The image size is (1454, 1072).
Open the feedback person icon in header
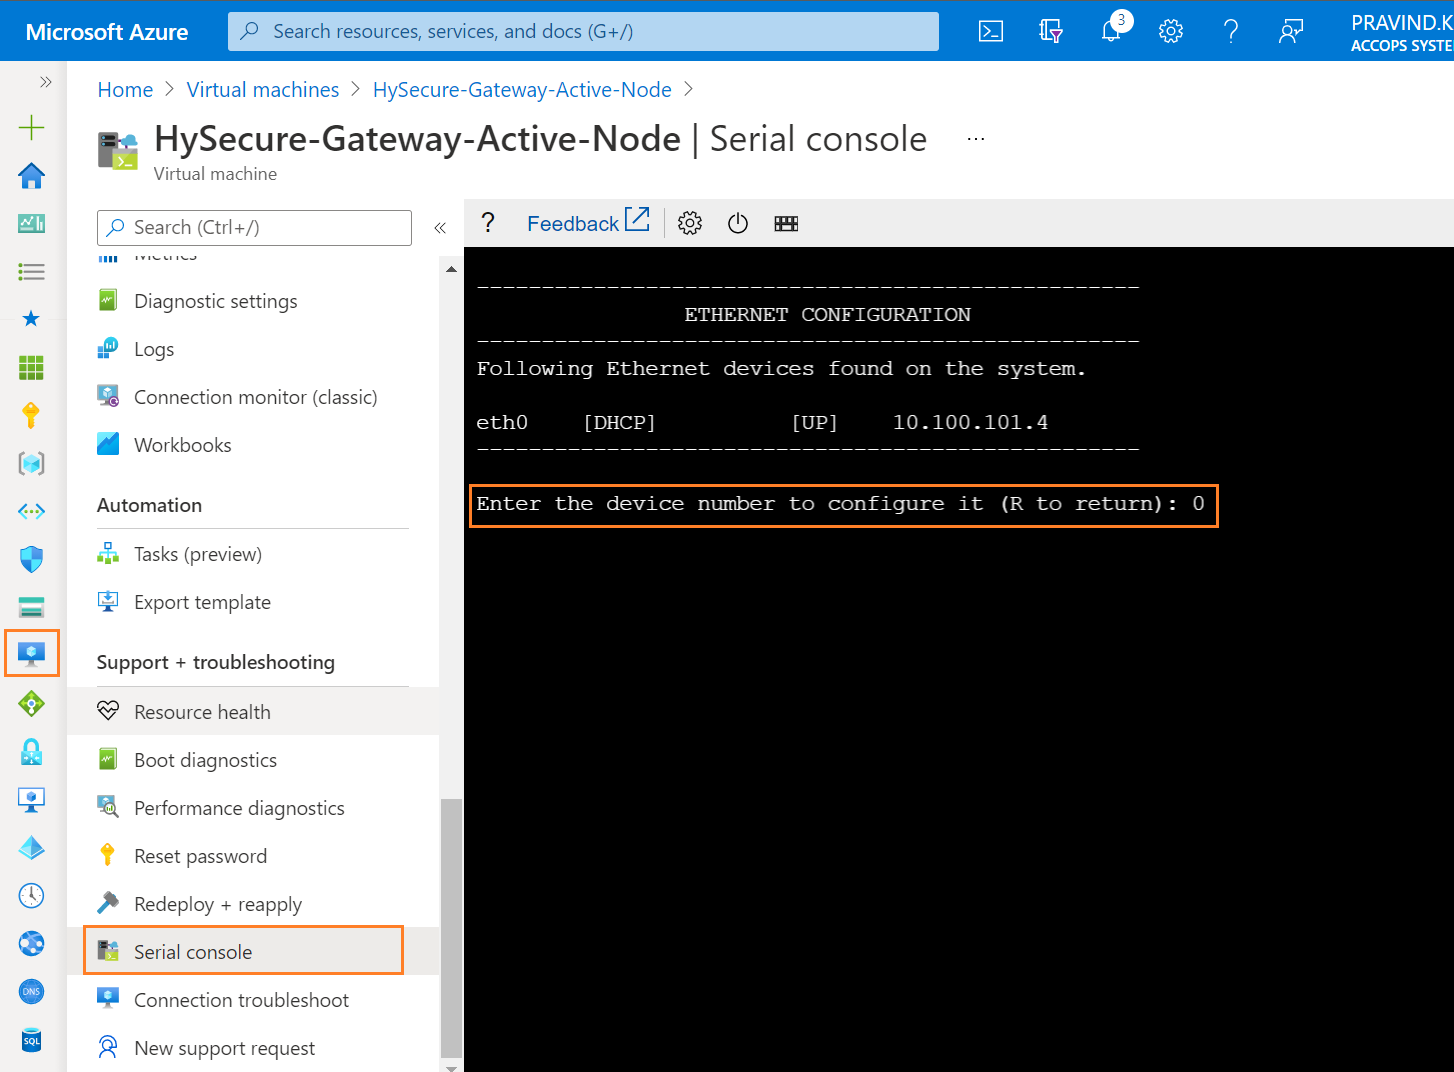1291,31
